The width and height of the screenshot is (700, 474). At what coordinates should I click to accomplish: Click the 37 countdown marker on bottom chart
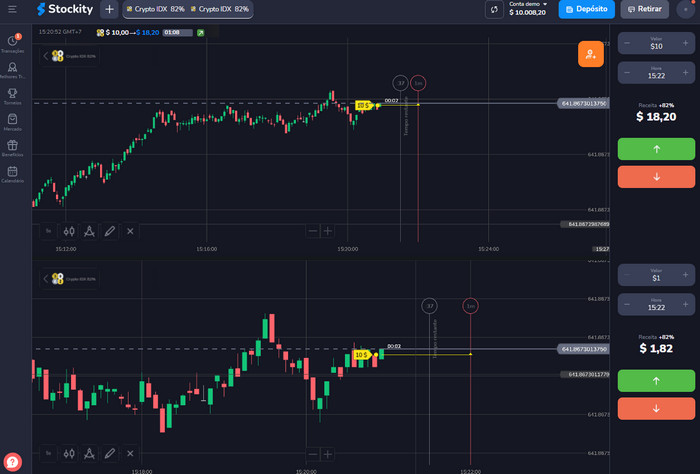click(429, 306)
